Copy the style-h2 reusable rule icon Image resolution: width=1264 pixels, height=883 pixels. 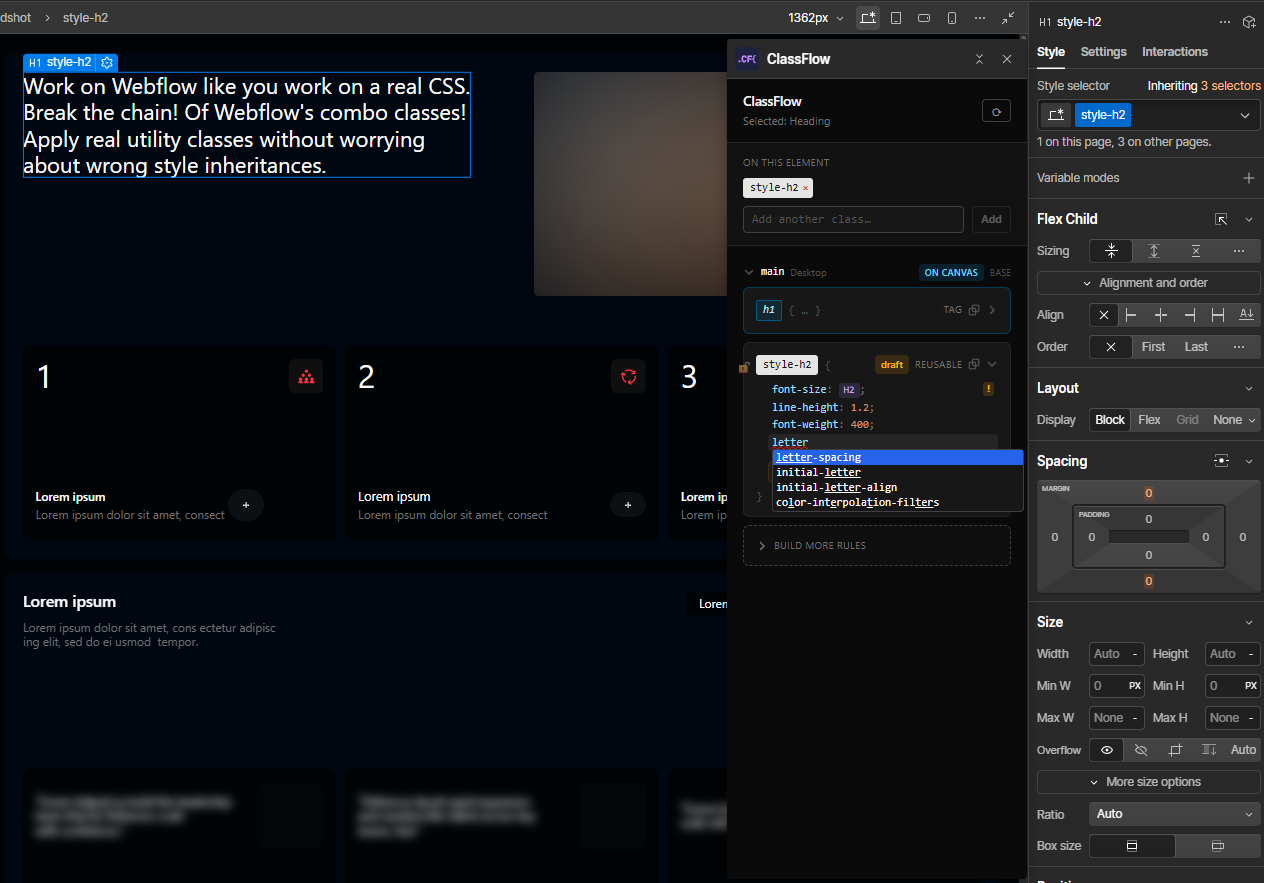coord(973,365)
